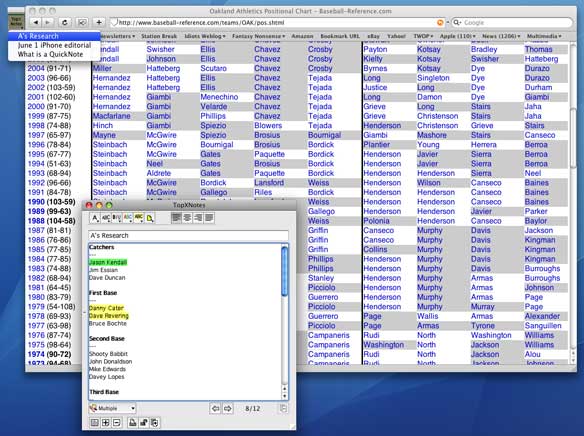Screen dimensions: 584x436
Task: Open text color menu in TopXNotes
Action: [128, 218]
